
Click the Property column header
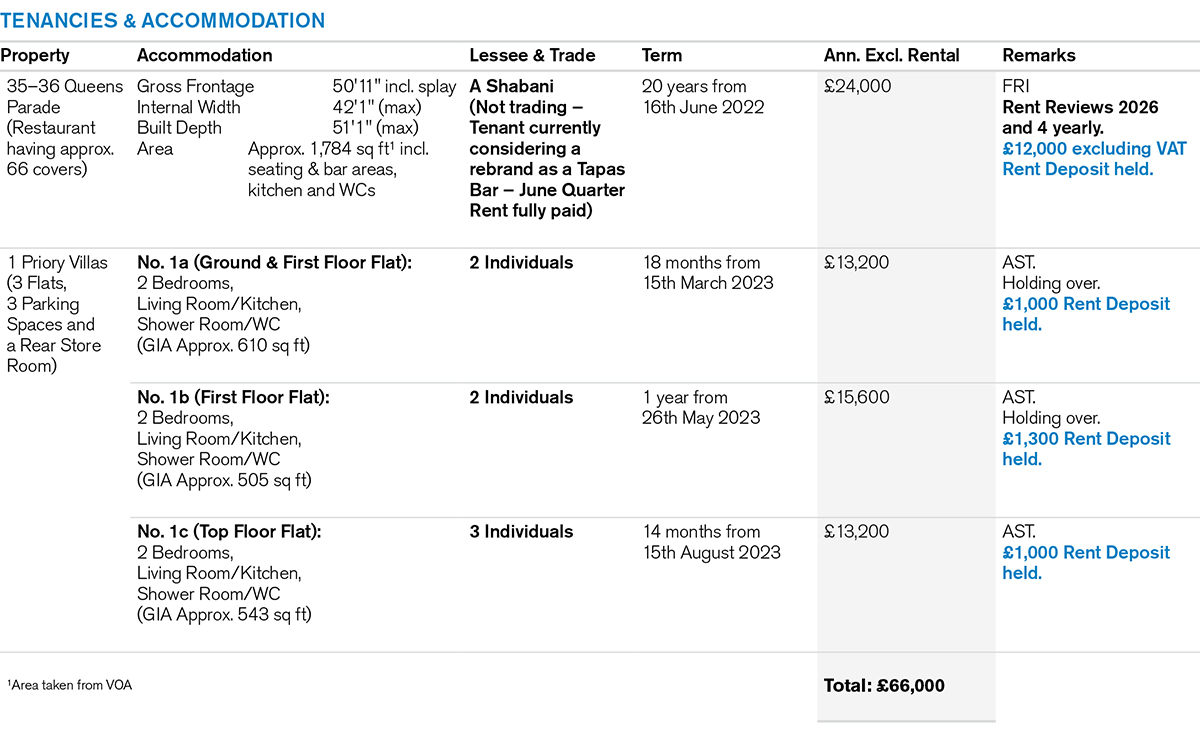[35, 56]
